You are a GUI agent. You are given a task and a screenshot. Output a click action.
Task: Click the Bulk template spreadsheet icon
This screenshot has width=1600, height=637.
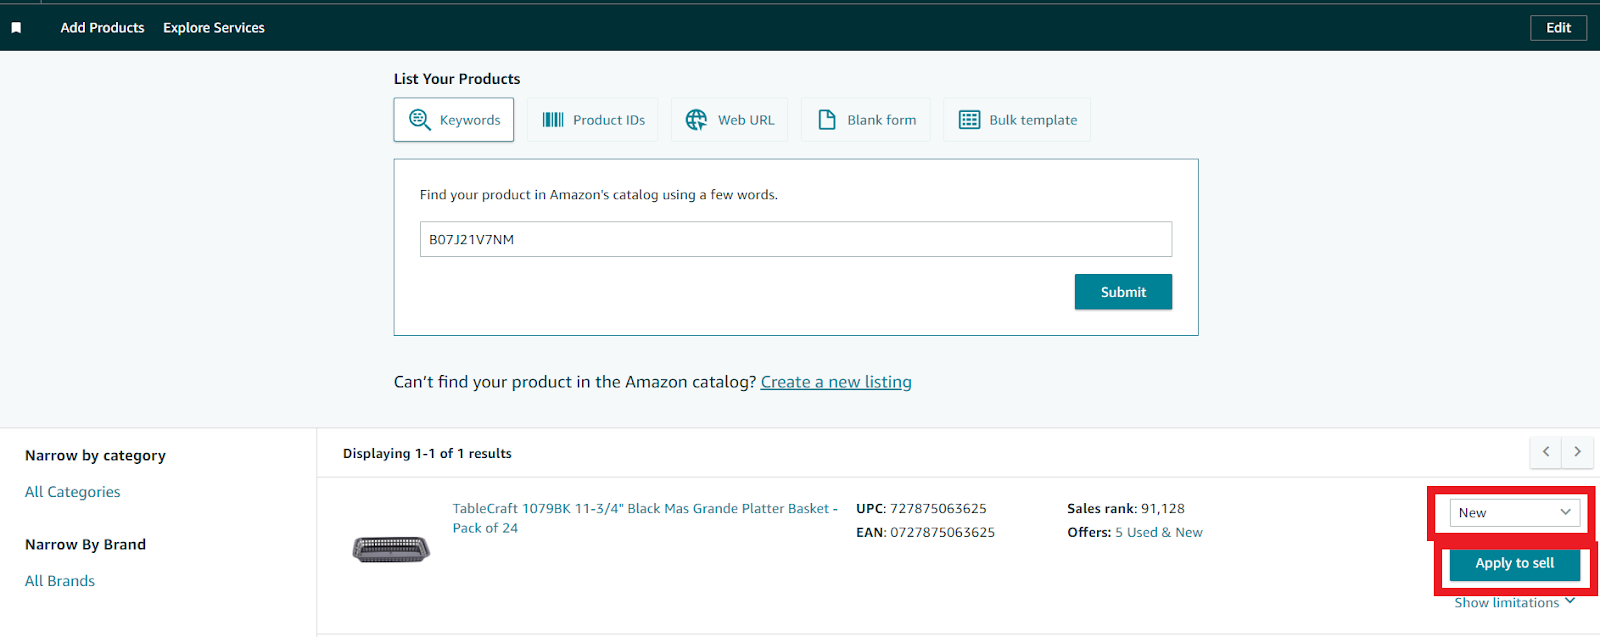point(969,120)
